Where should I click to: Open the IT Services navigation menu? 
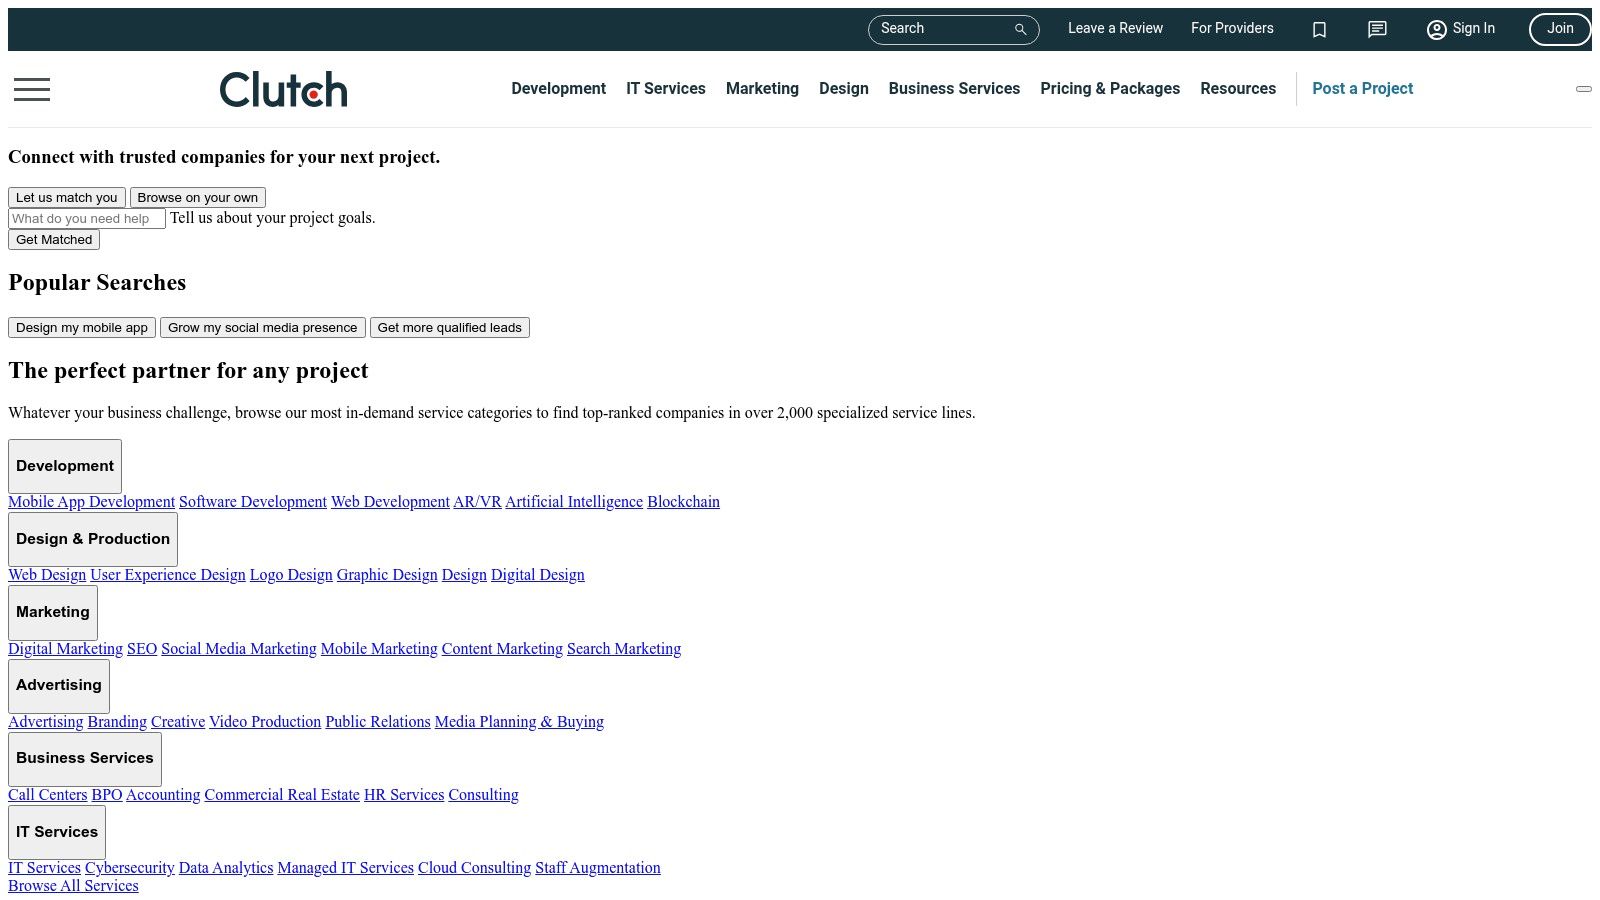click(x=666, y=88)
